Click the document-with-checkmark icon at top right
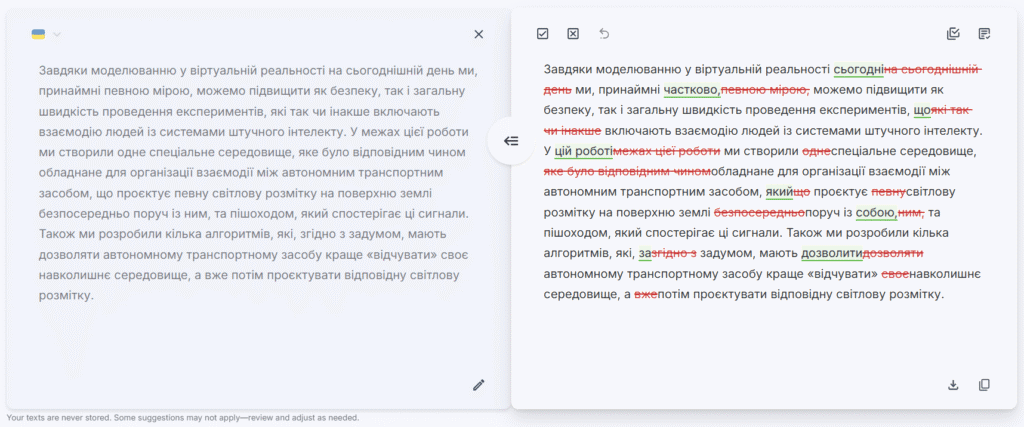 (984, 34)
